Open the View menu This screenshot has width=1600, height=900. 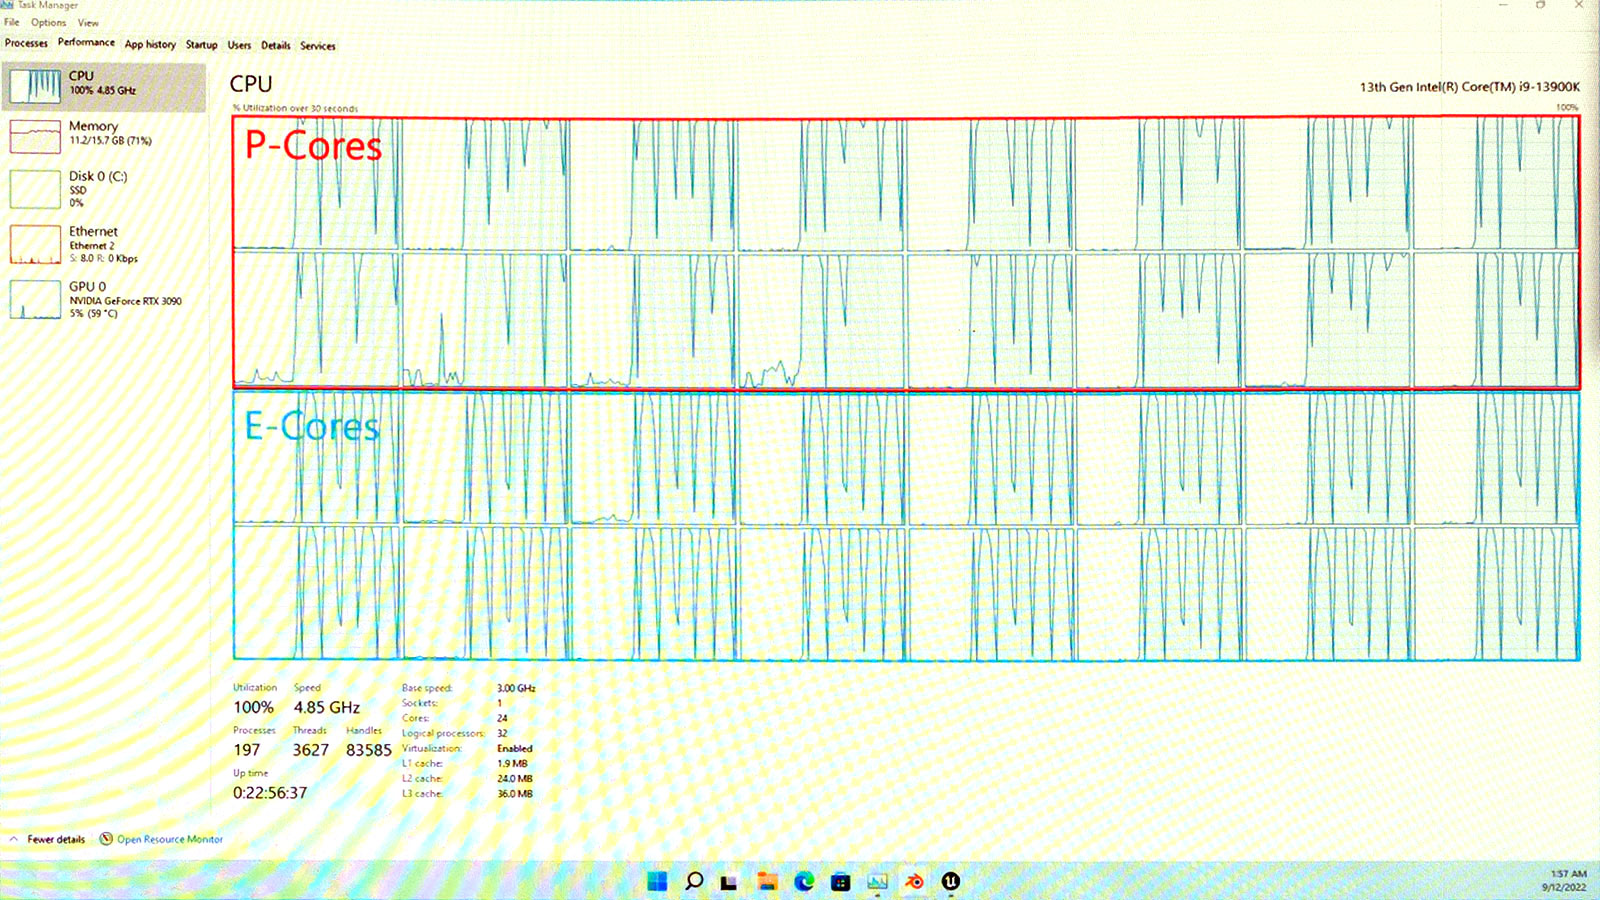pos(88,22)
